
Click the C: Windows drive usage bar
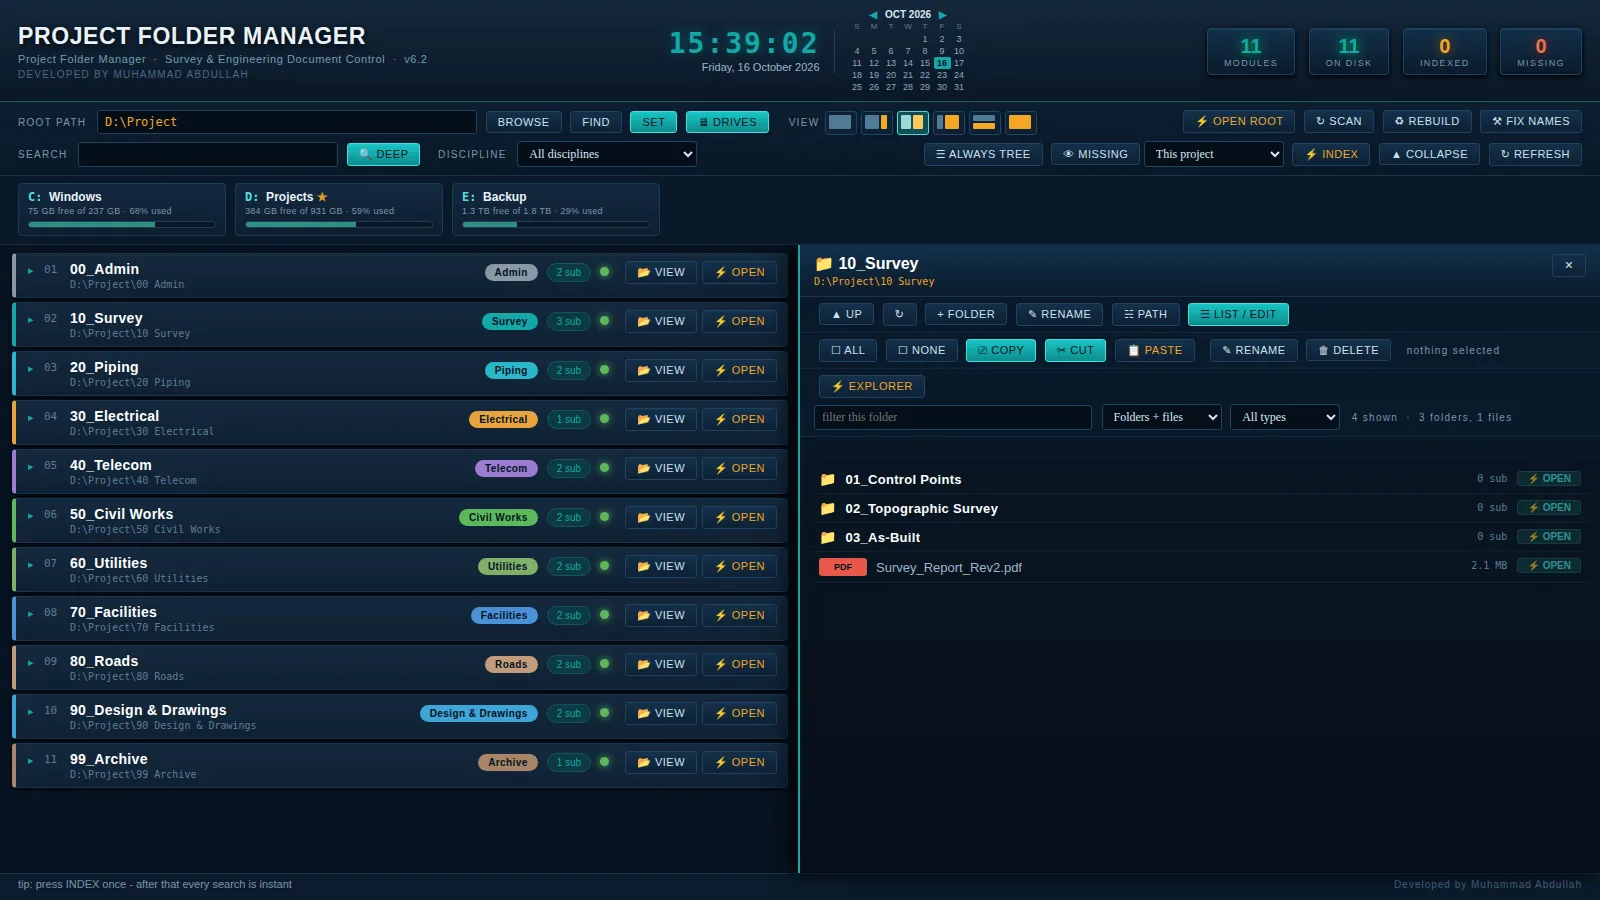122,224
